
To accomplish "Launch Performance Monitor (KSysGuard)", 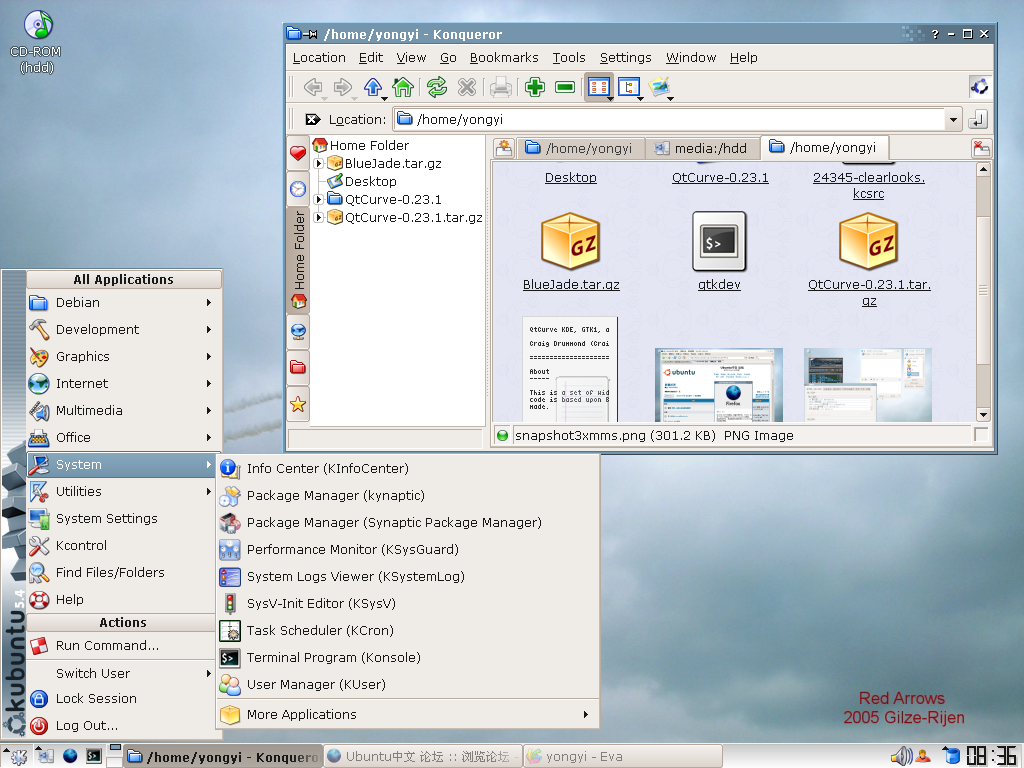I will pyautogui.click(x=408, y=550).
